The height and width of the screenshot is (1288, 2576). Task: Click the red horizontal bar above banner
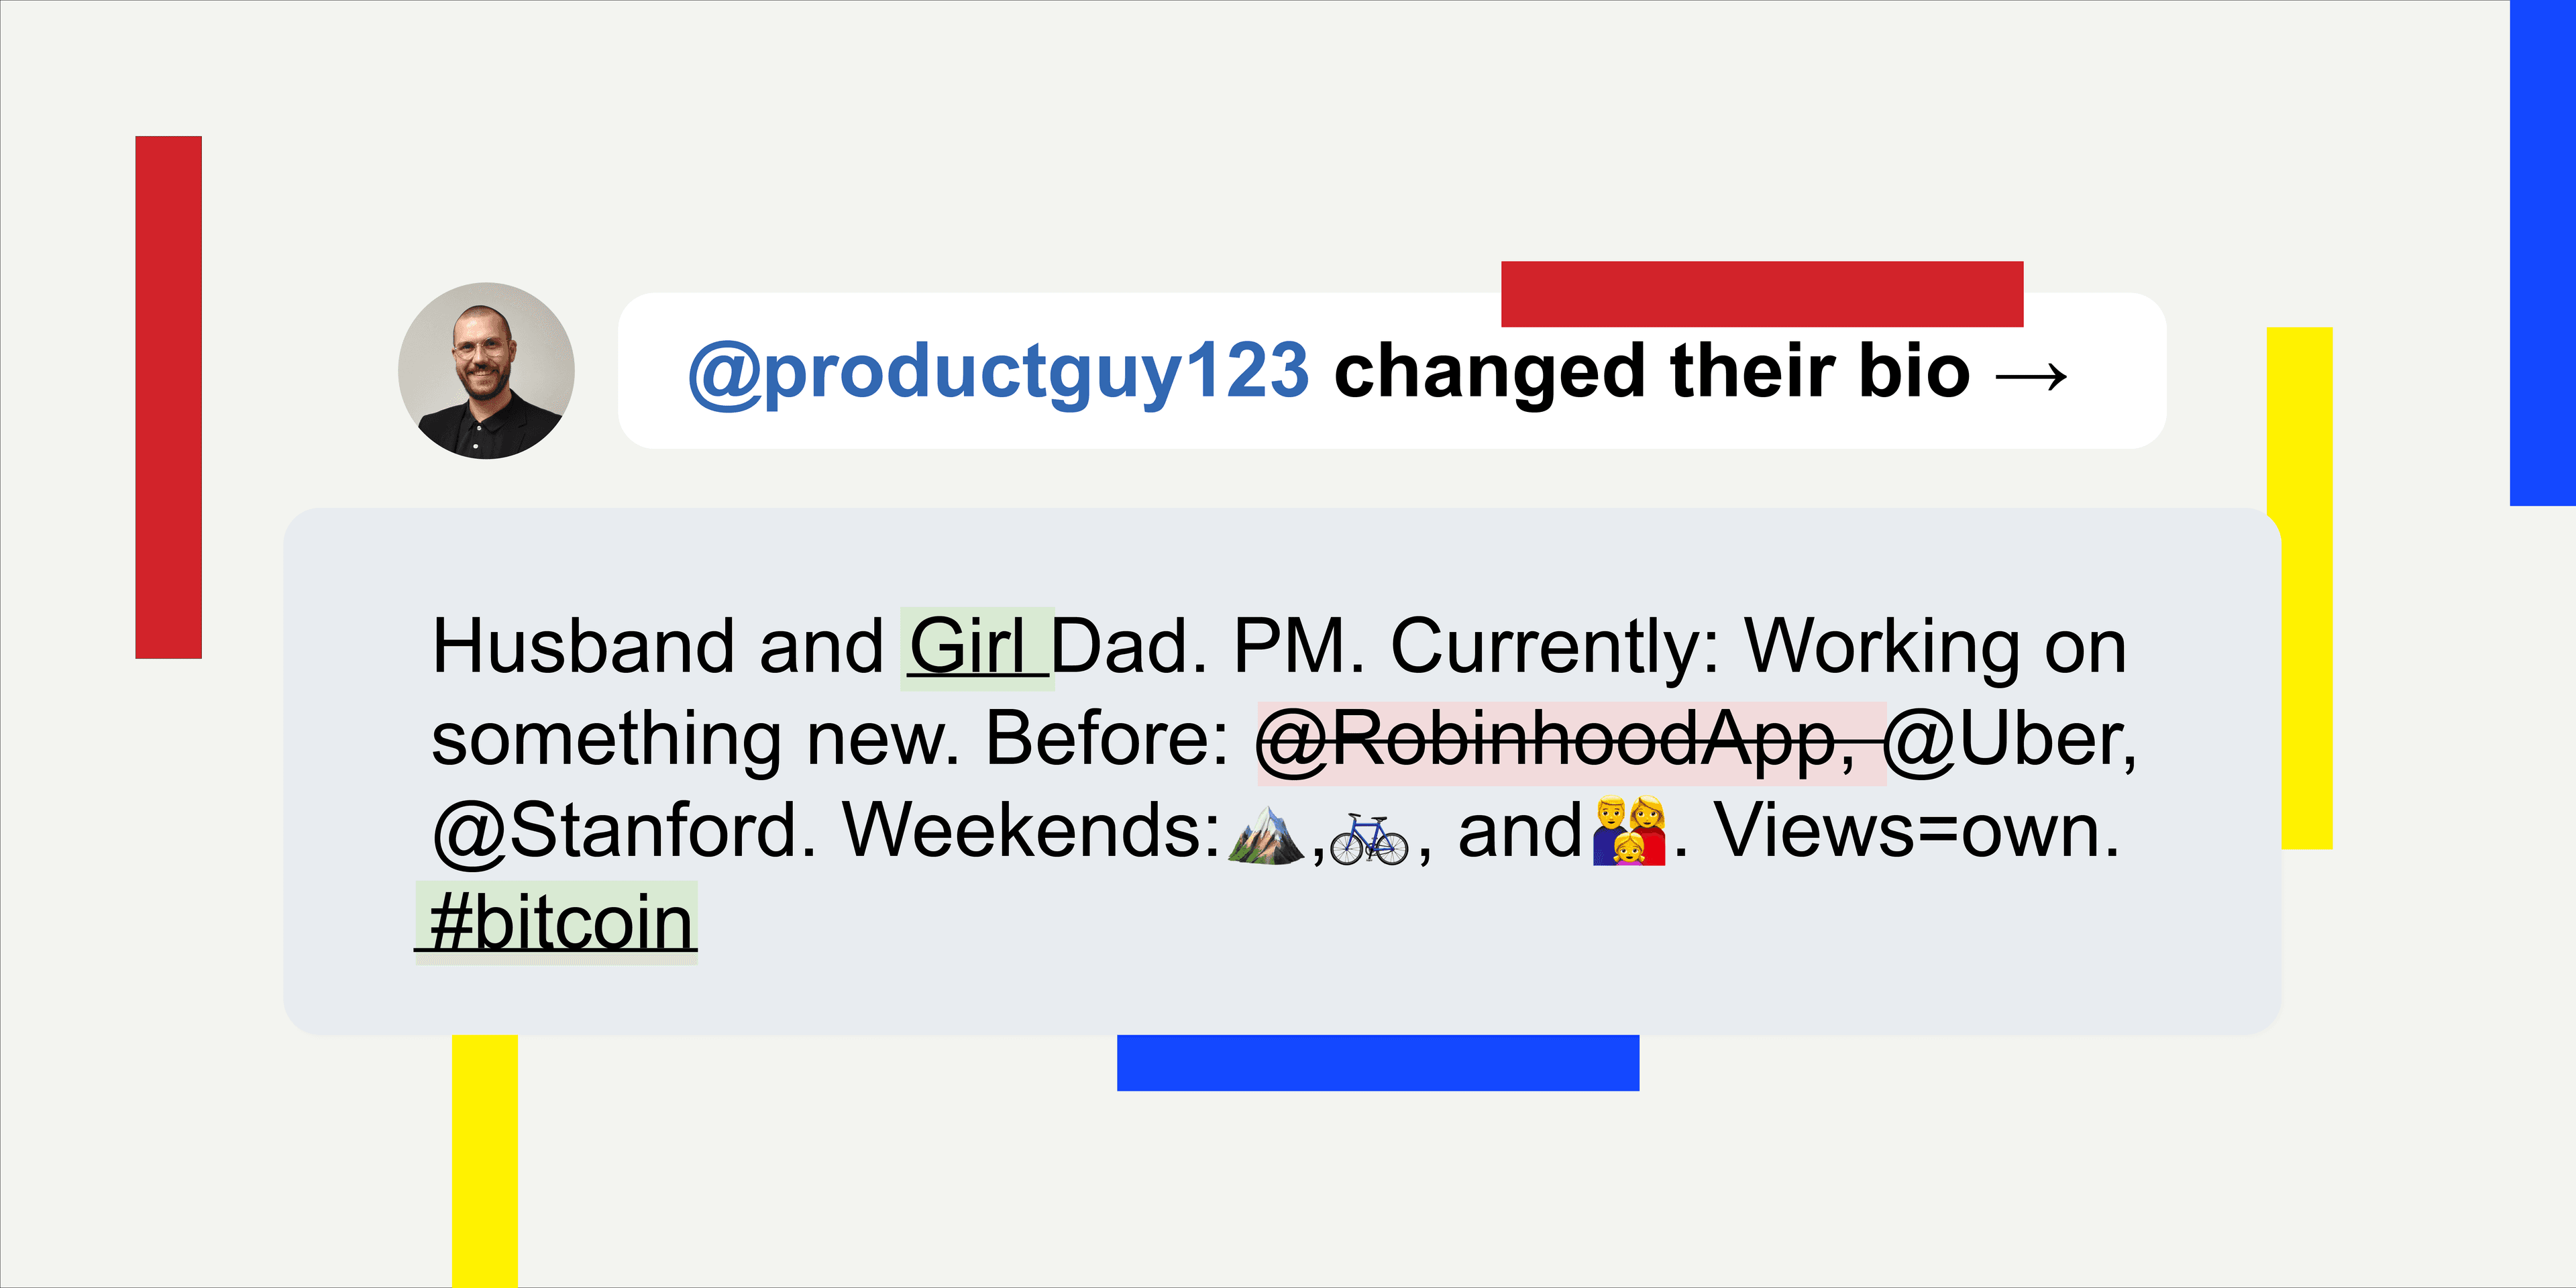click(x=1762, y=294)
